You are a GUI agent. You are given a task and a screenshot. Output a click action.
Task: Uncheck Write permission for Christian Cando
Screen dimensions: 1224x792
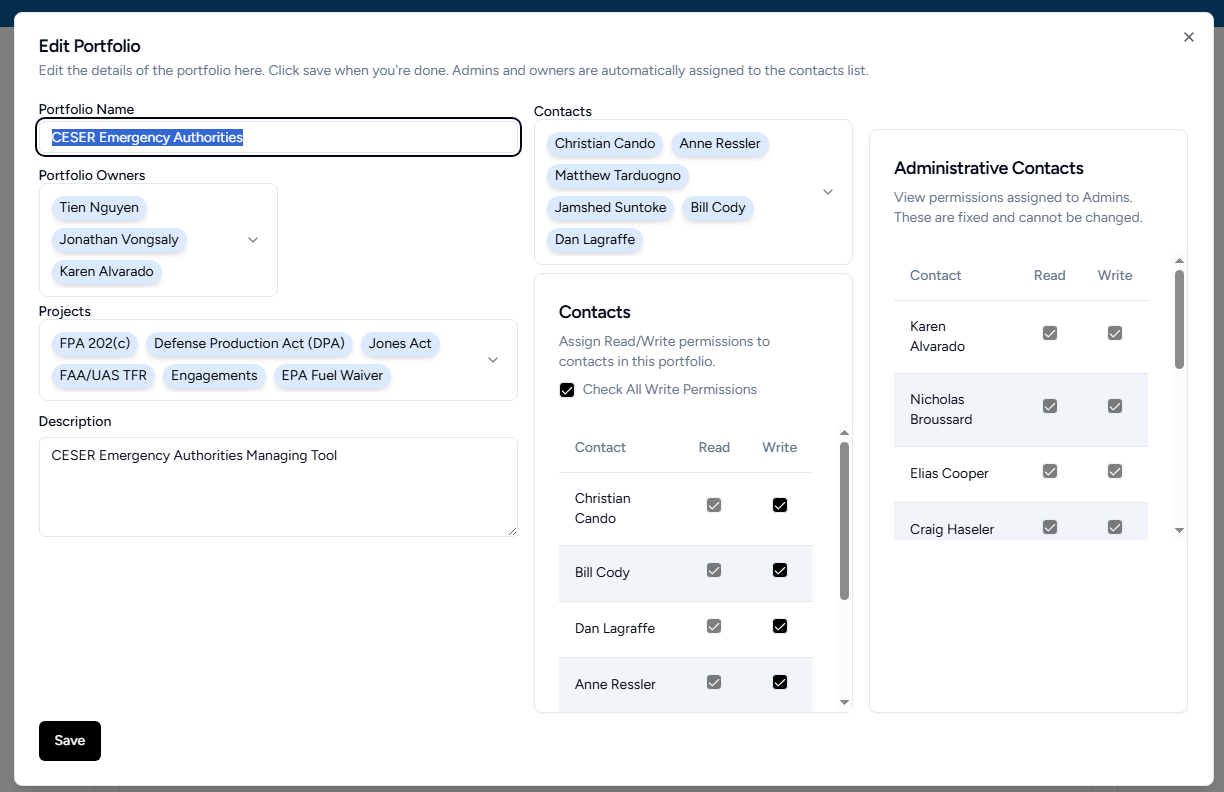point(780,505)
